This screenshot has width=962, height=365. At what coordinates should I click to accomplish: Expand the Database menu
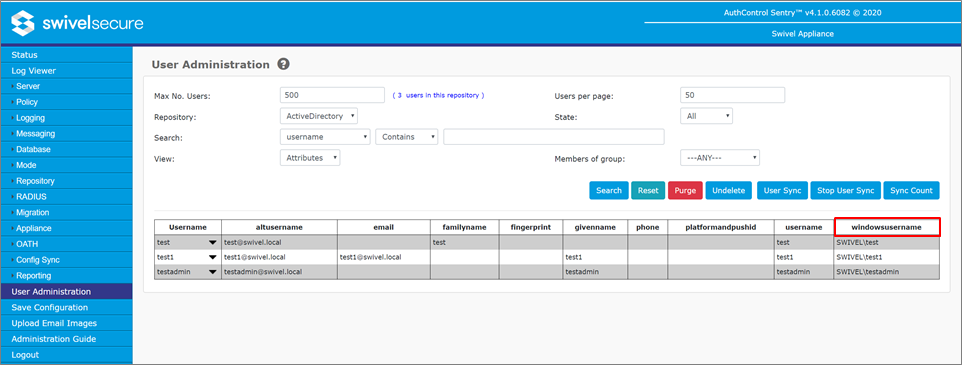(66, 149)
